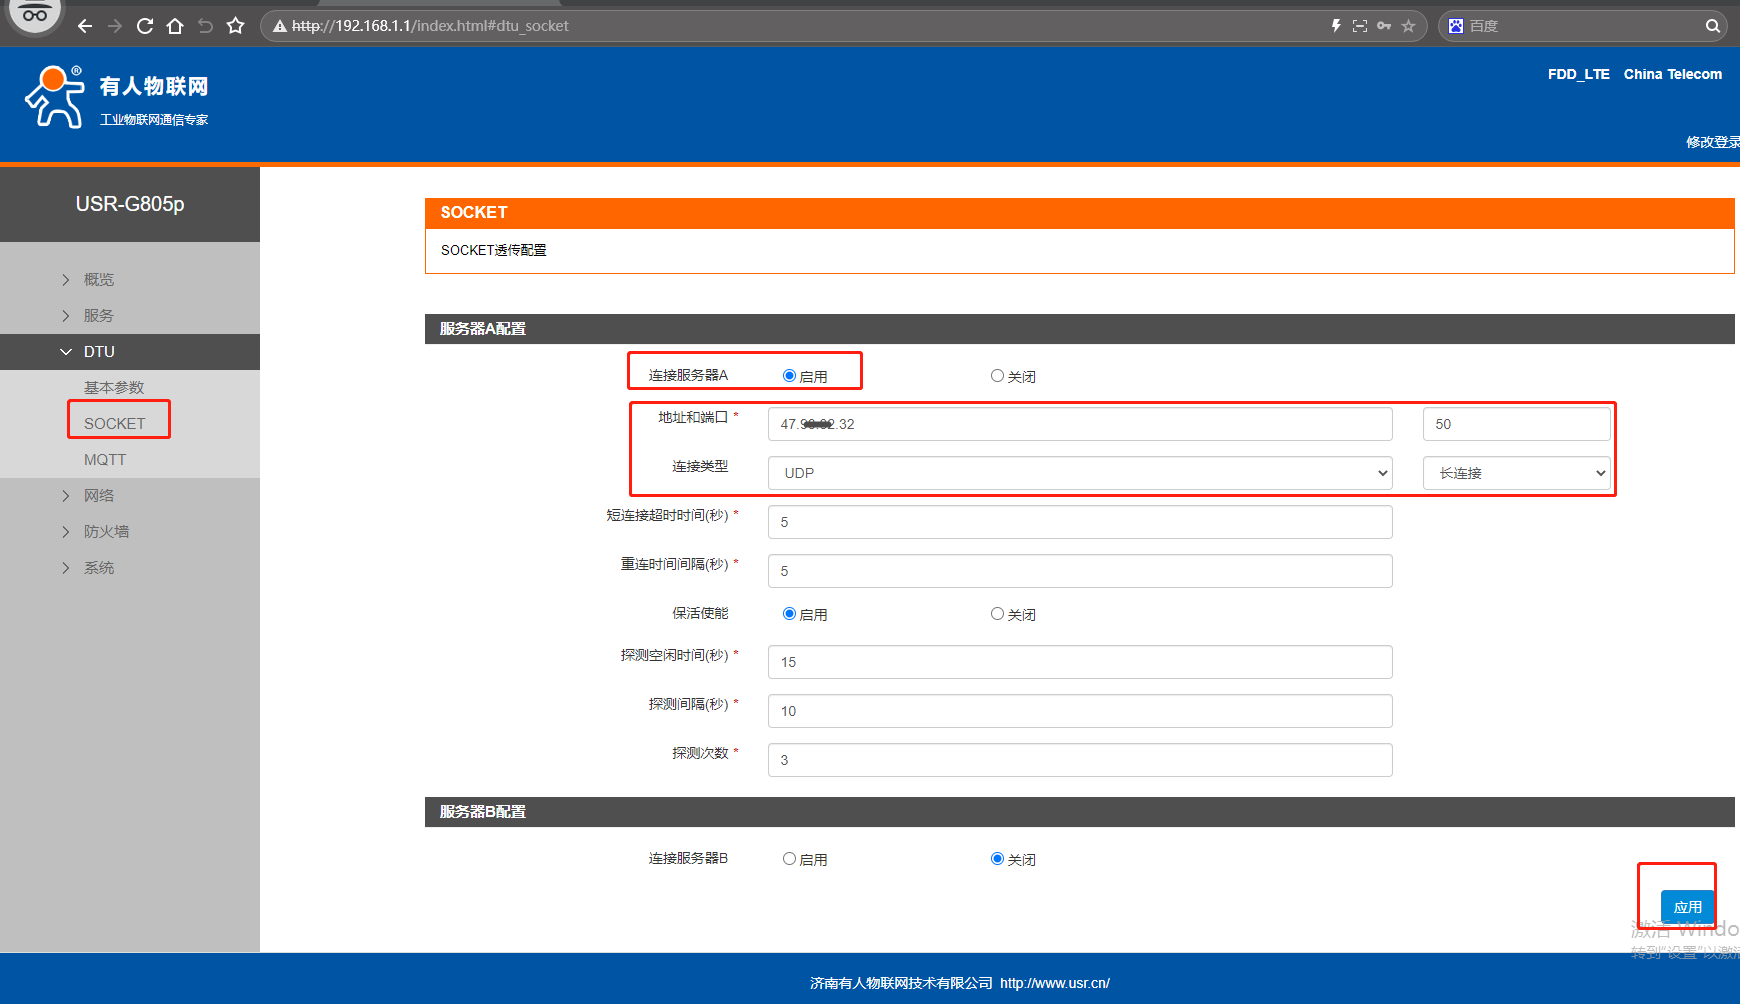Open 基本参数 under DTU

pyautogui.click(x=114, y=388)
